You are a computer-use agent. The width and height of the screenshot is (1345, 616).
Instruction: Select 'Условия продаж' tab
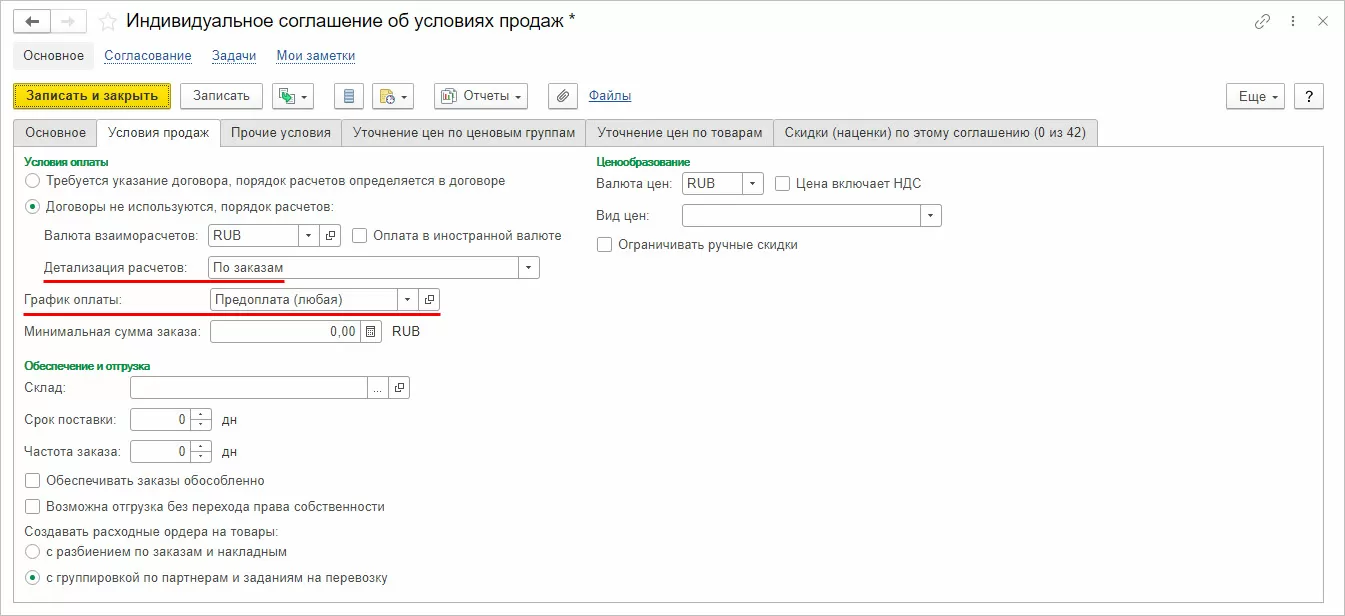click(158, 133)
